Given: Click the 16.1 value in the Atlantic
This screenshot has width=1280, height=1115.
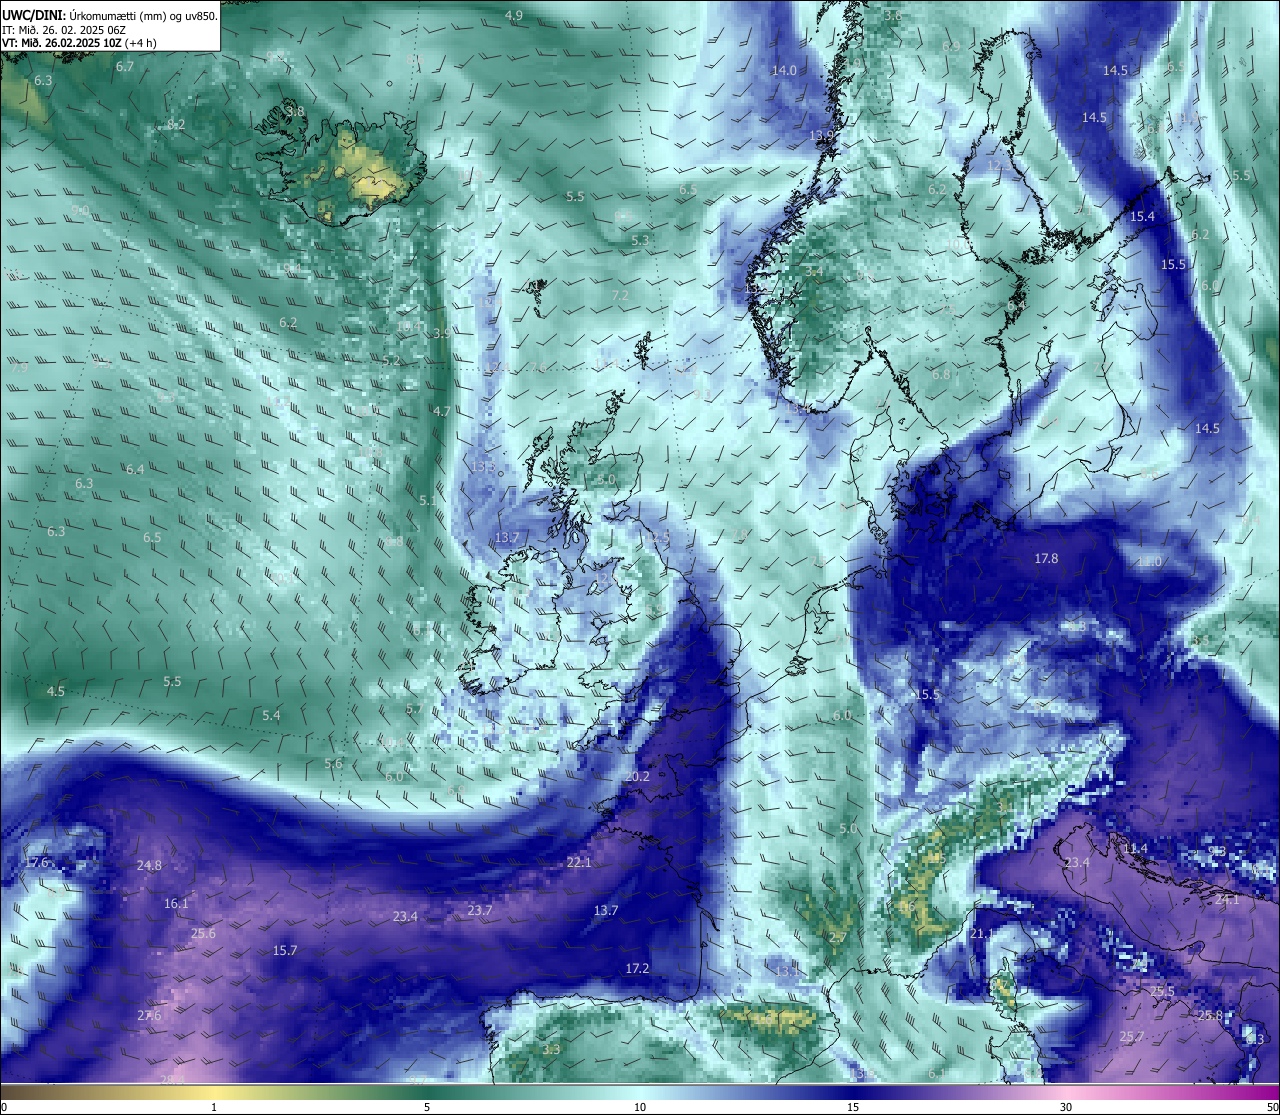Looking at the screenshot, I should 176,903.
